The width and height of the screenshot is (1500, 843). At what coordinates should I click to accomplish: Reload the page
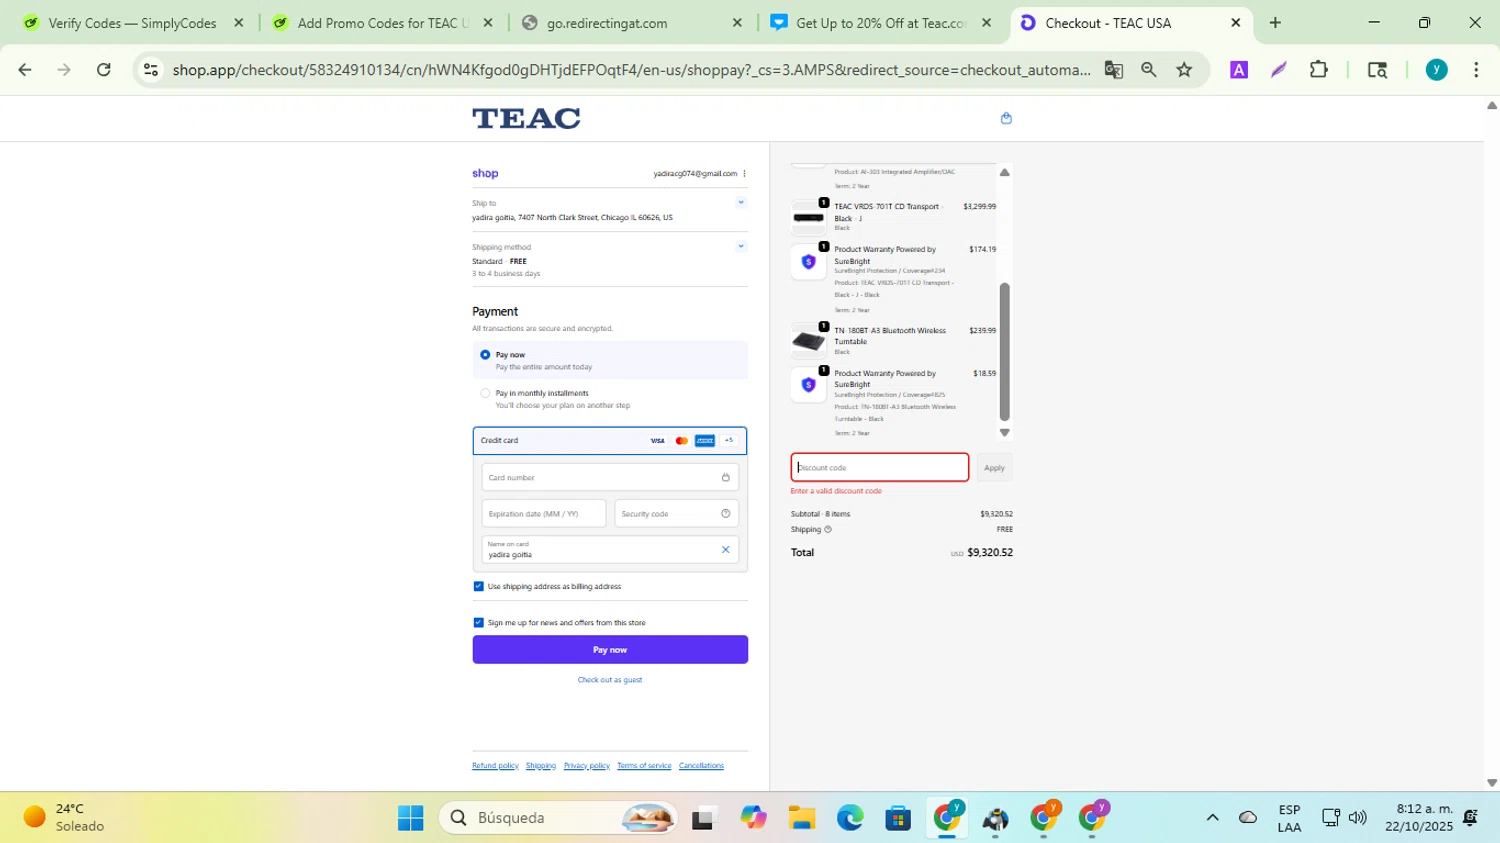104,70
